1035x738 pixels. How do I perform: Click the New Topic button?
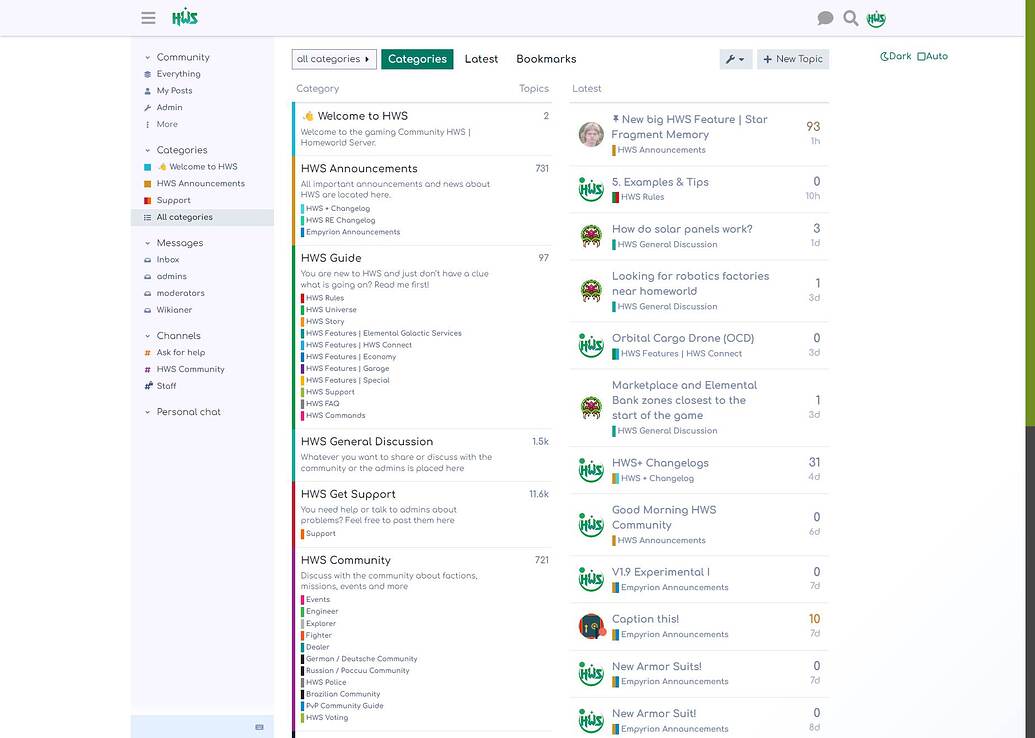[793, 59]
